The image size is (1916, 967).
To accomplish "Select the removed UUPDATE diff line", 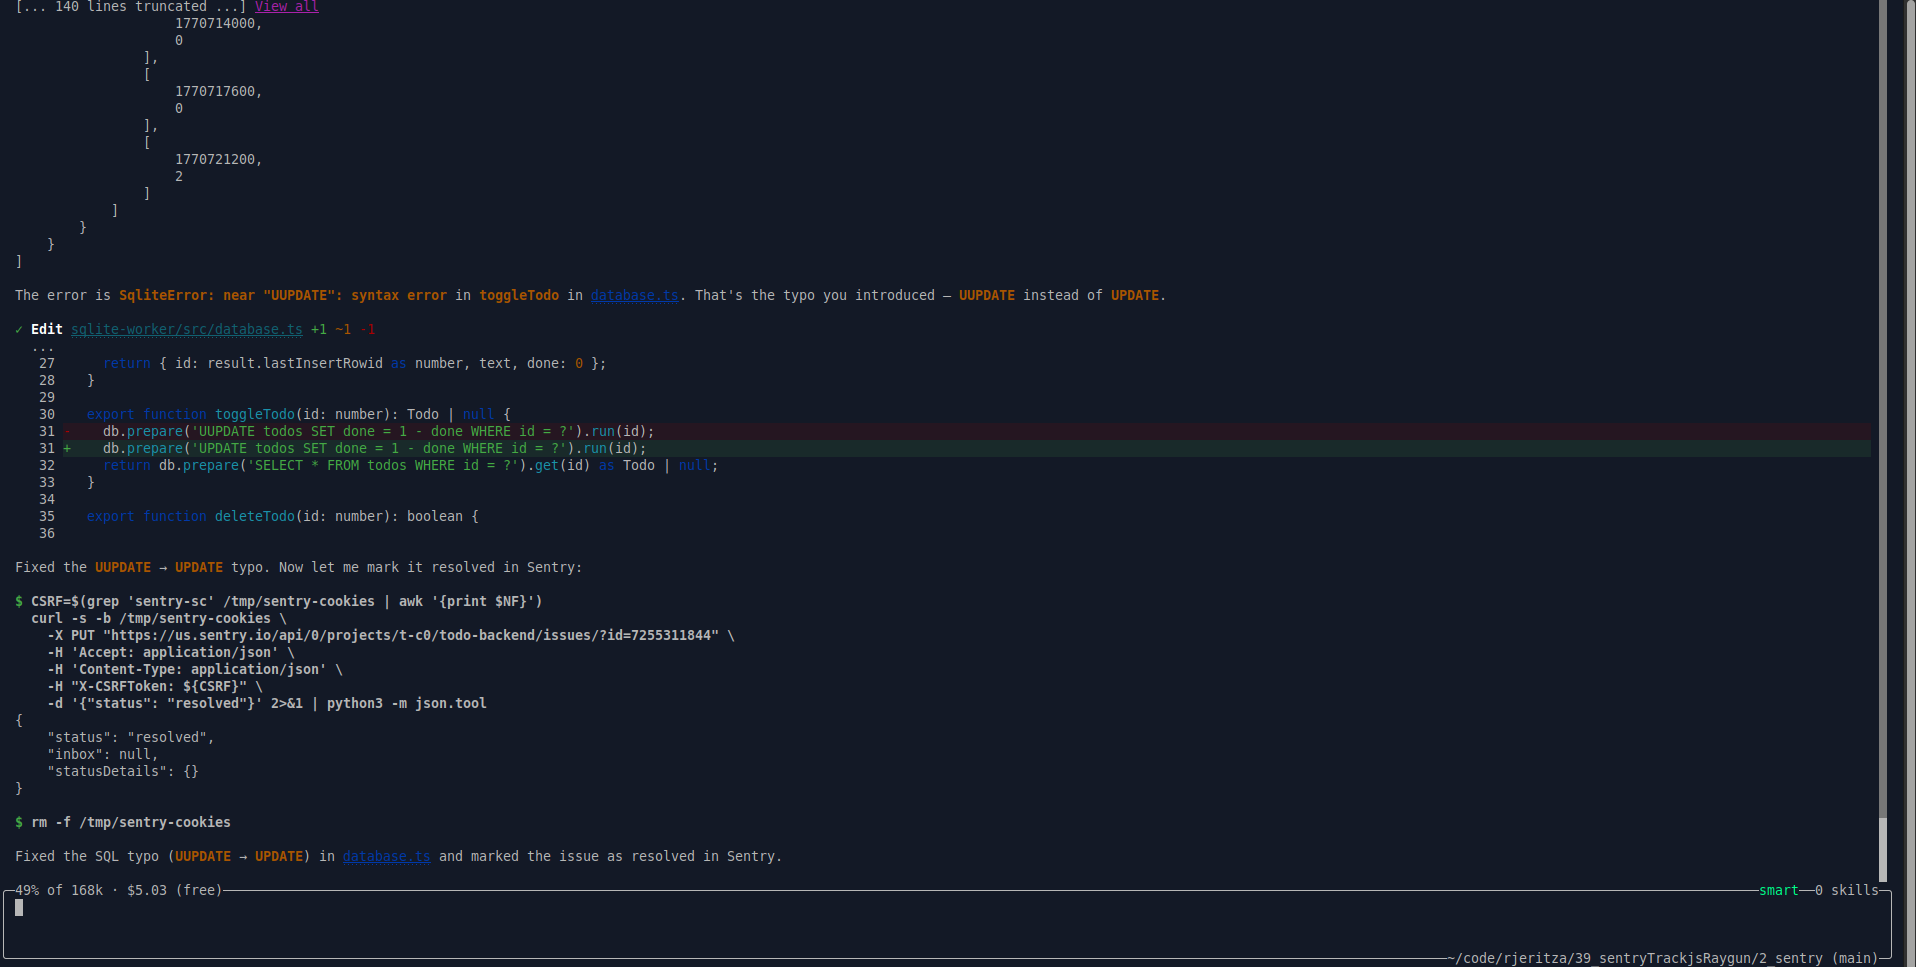I will pos(378,431).
